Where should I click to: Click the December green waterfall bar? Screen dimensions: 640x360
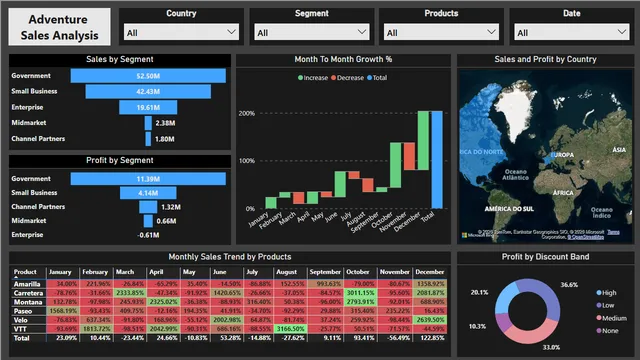[423, 140]
